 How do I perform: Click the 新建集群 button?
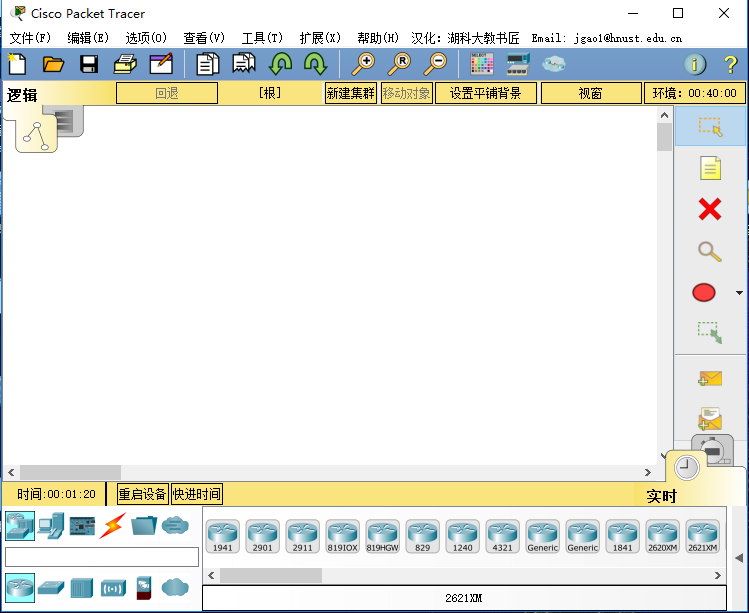tap(351, 93)
